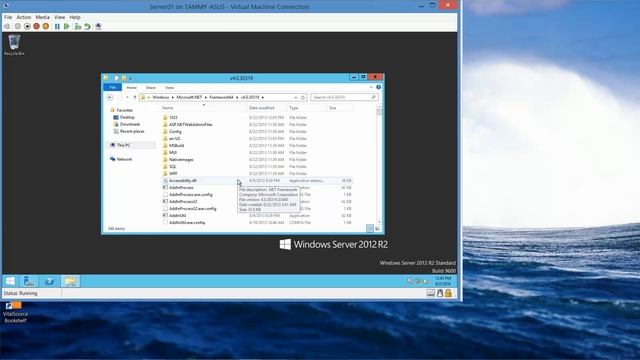The height and width of the screenshot is (360, 640).
Task: Click the scrollbar down arrow
Action: 379,222
